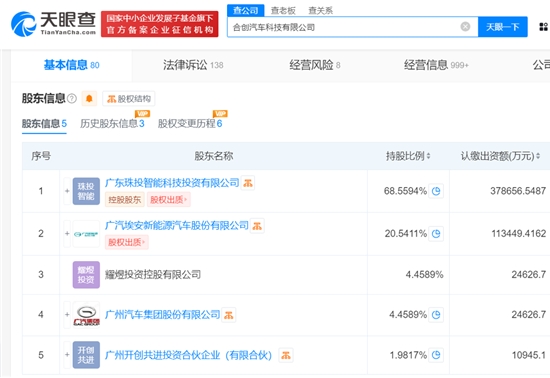Expand row 5 广州开创共进 with the plus
The height and width of the screenshot is (378, 550).
pos(67,355)
